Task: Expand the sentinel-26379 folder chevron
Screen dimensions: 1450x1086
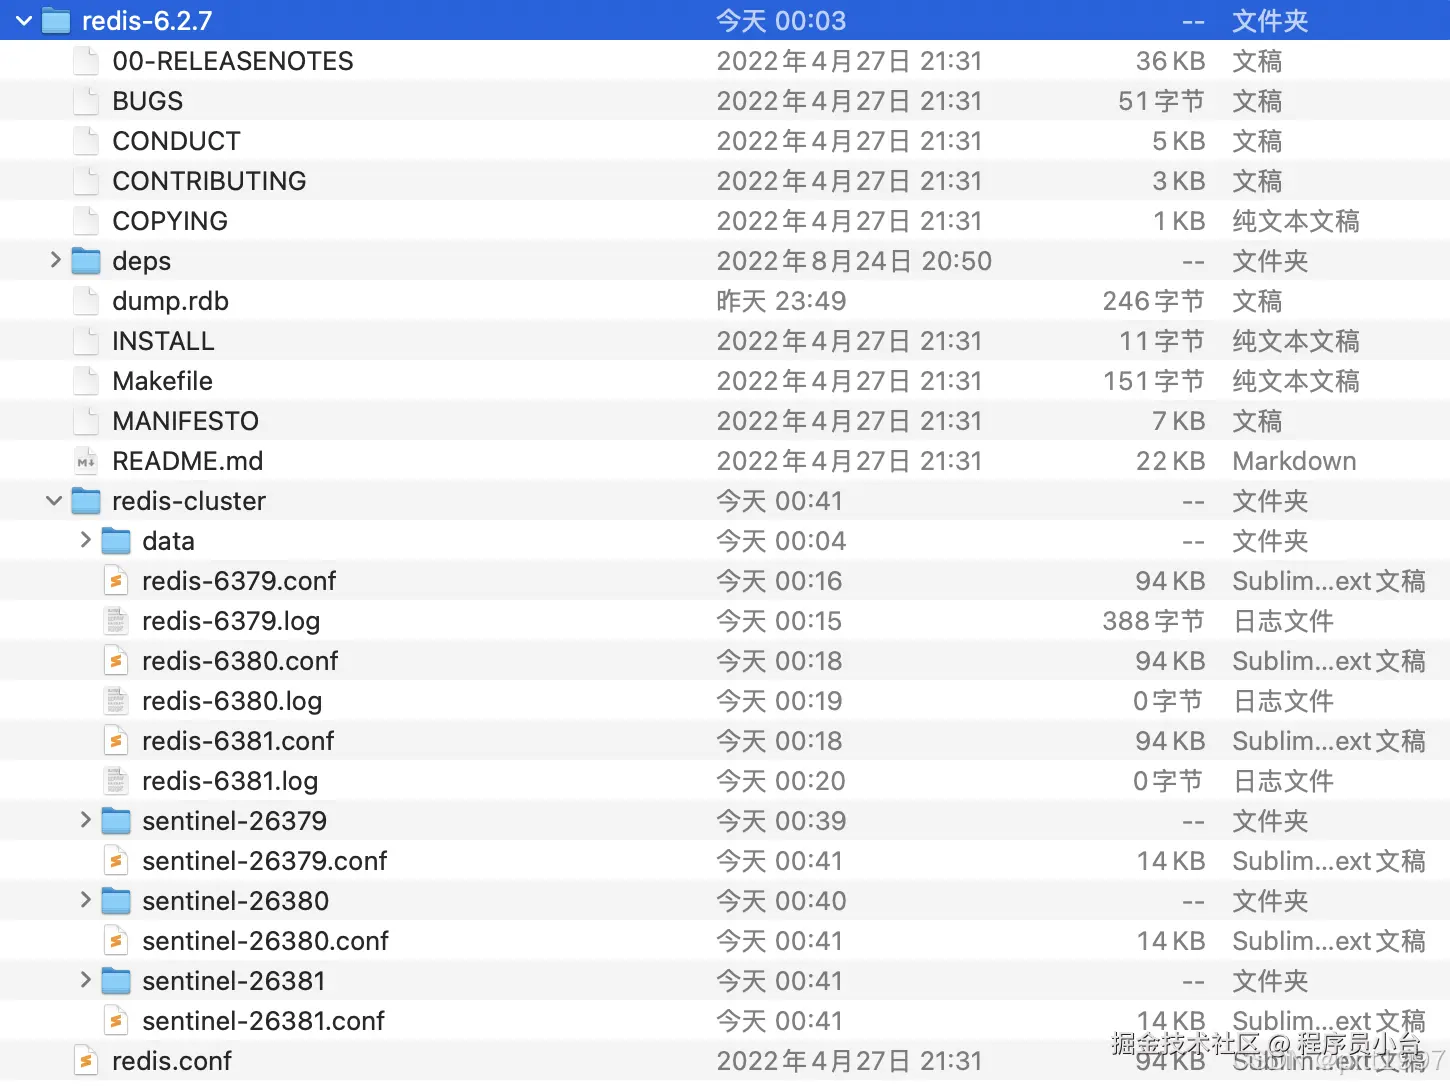Action: click(x=85, y=820)
